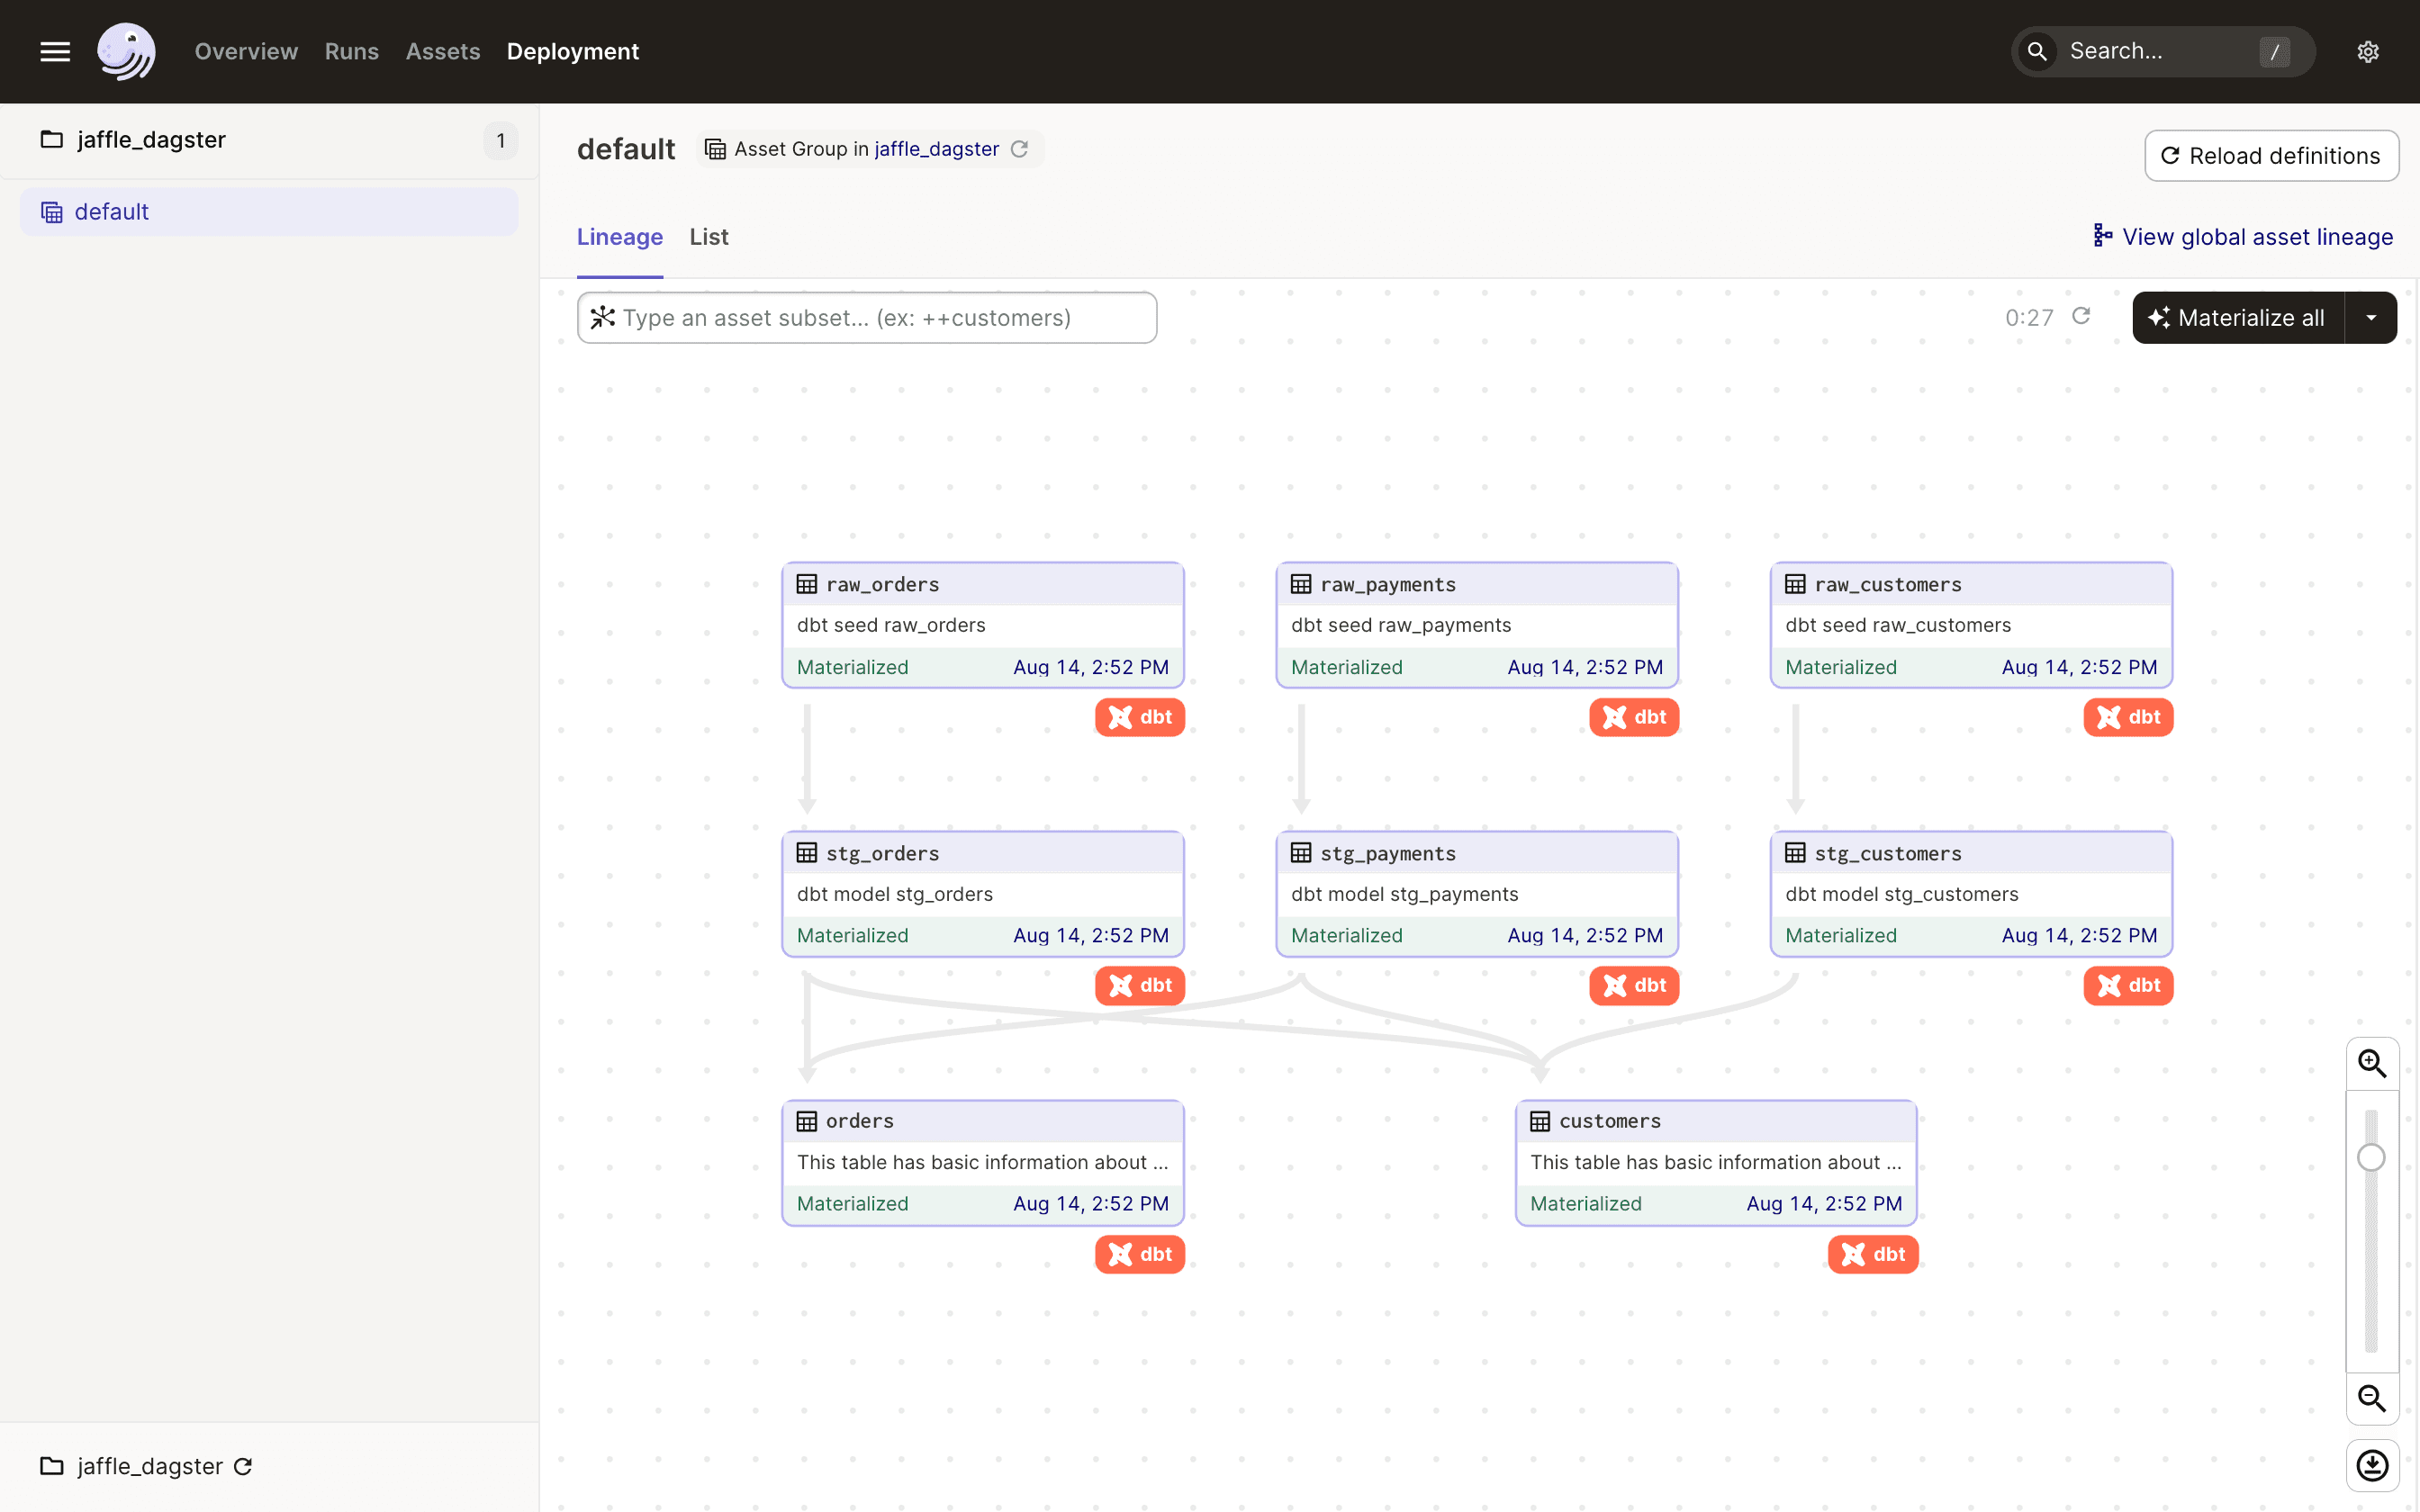
Task: Zoom in on the lineage graph
Action: pyautogui.click(x=2372, y=1063)
